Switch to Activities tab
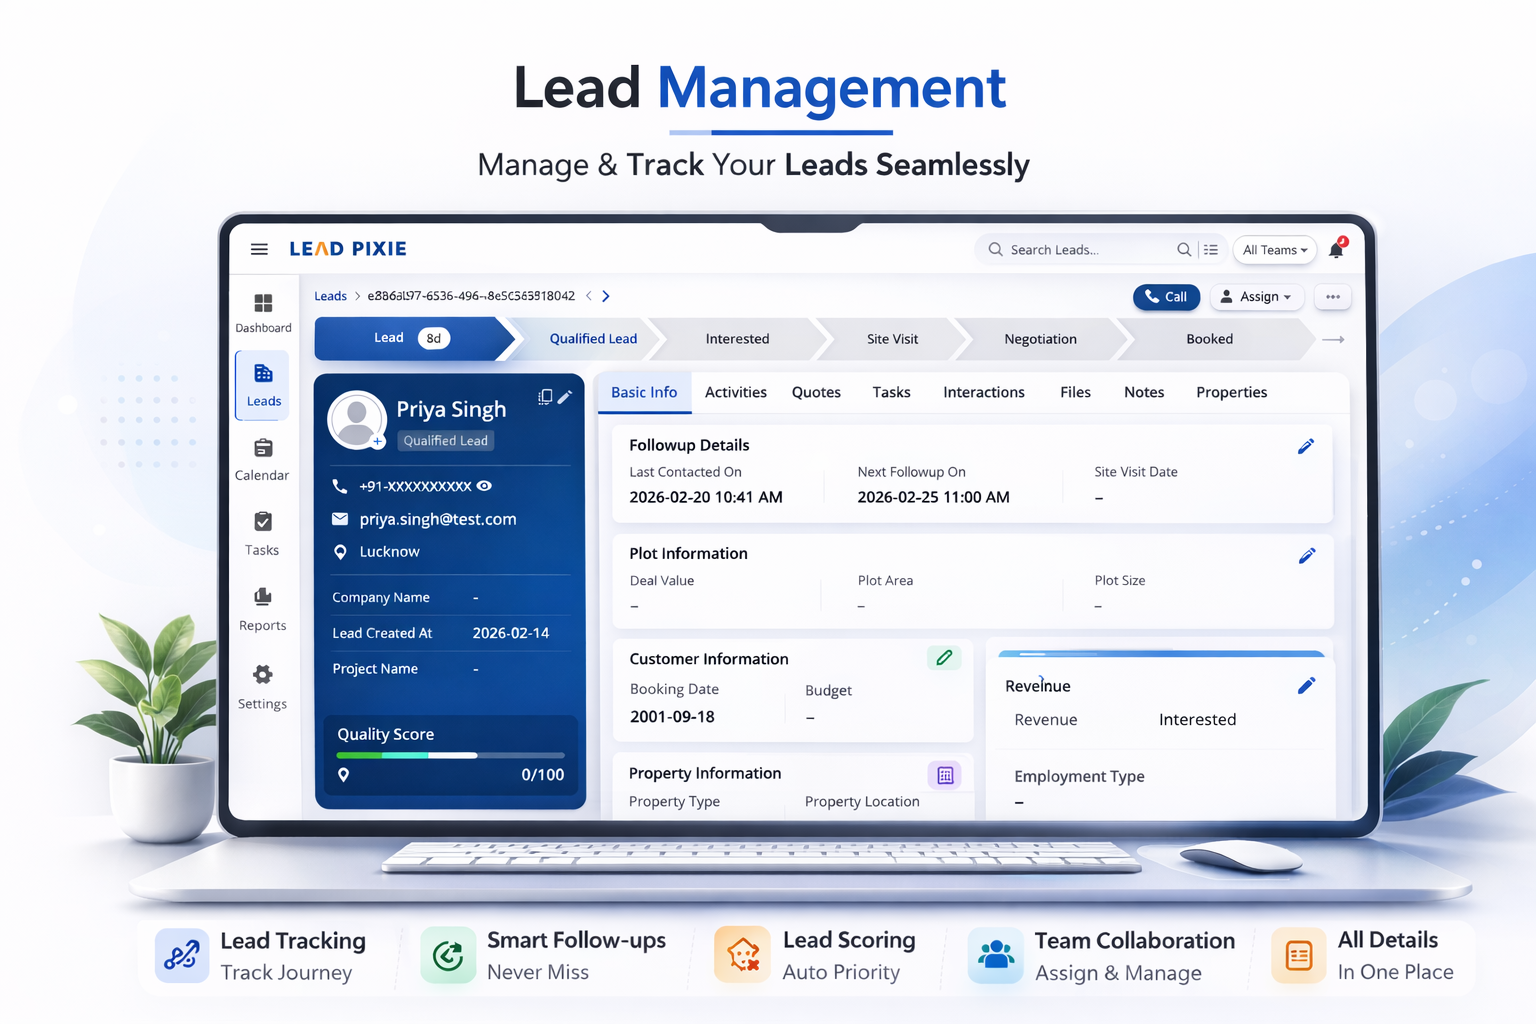The width and height of the screenshot is (1536, 1024). click(736, 392)
